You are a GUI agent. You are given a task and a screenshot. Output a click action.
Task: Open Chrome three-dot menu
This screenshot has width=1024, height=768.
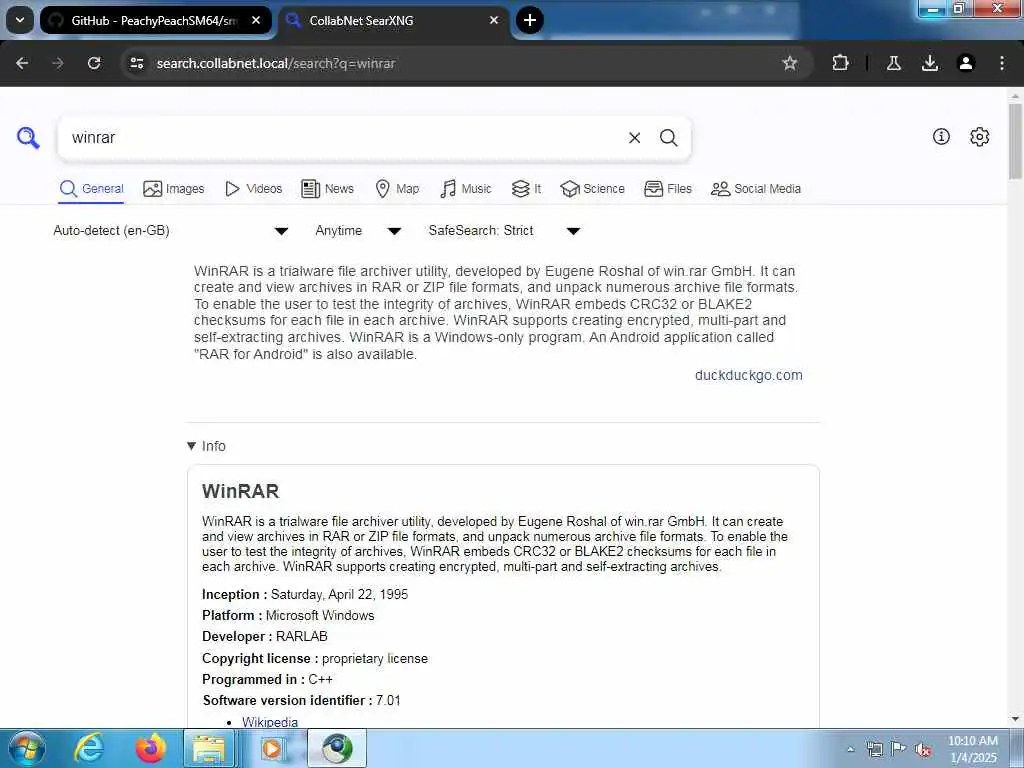pyautogui.click(x=1002, y=63)
